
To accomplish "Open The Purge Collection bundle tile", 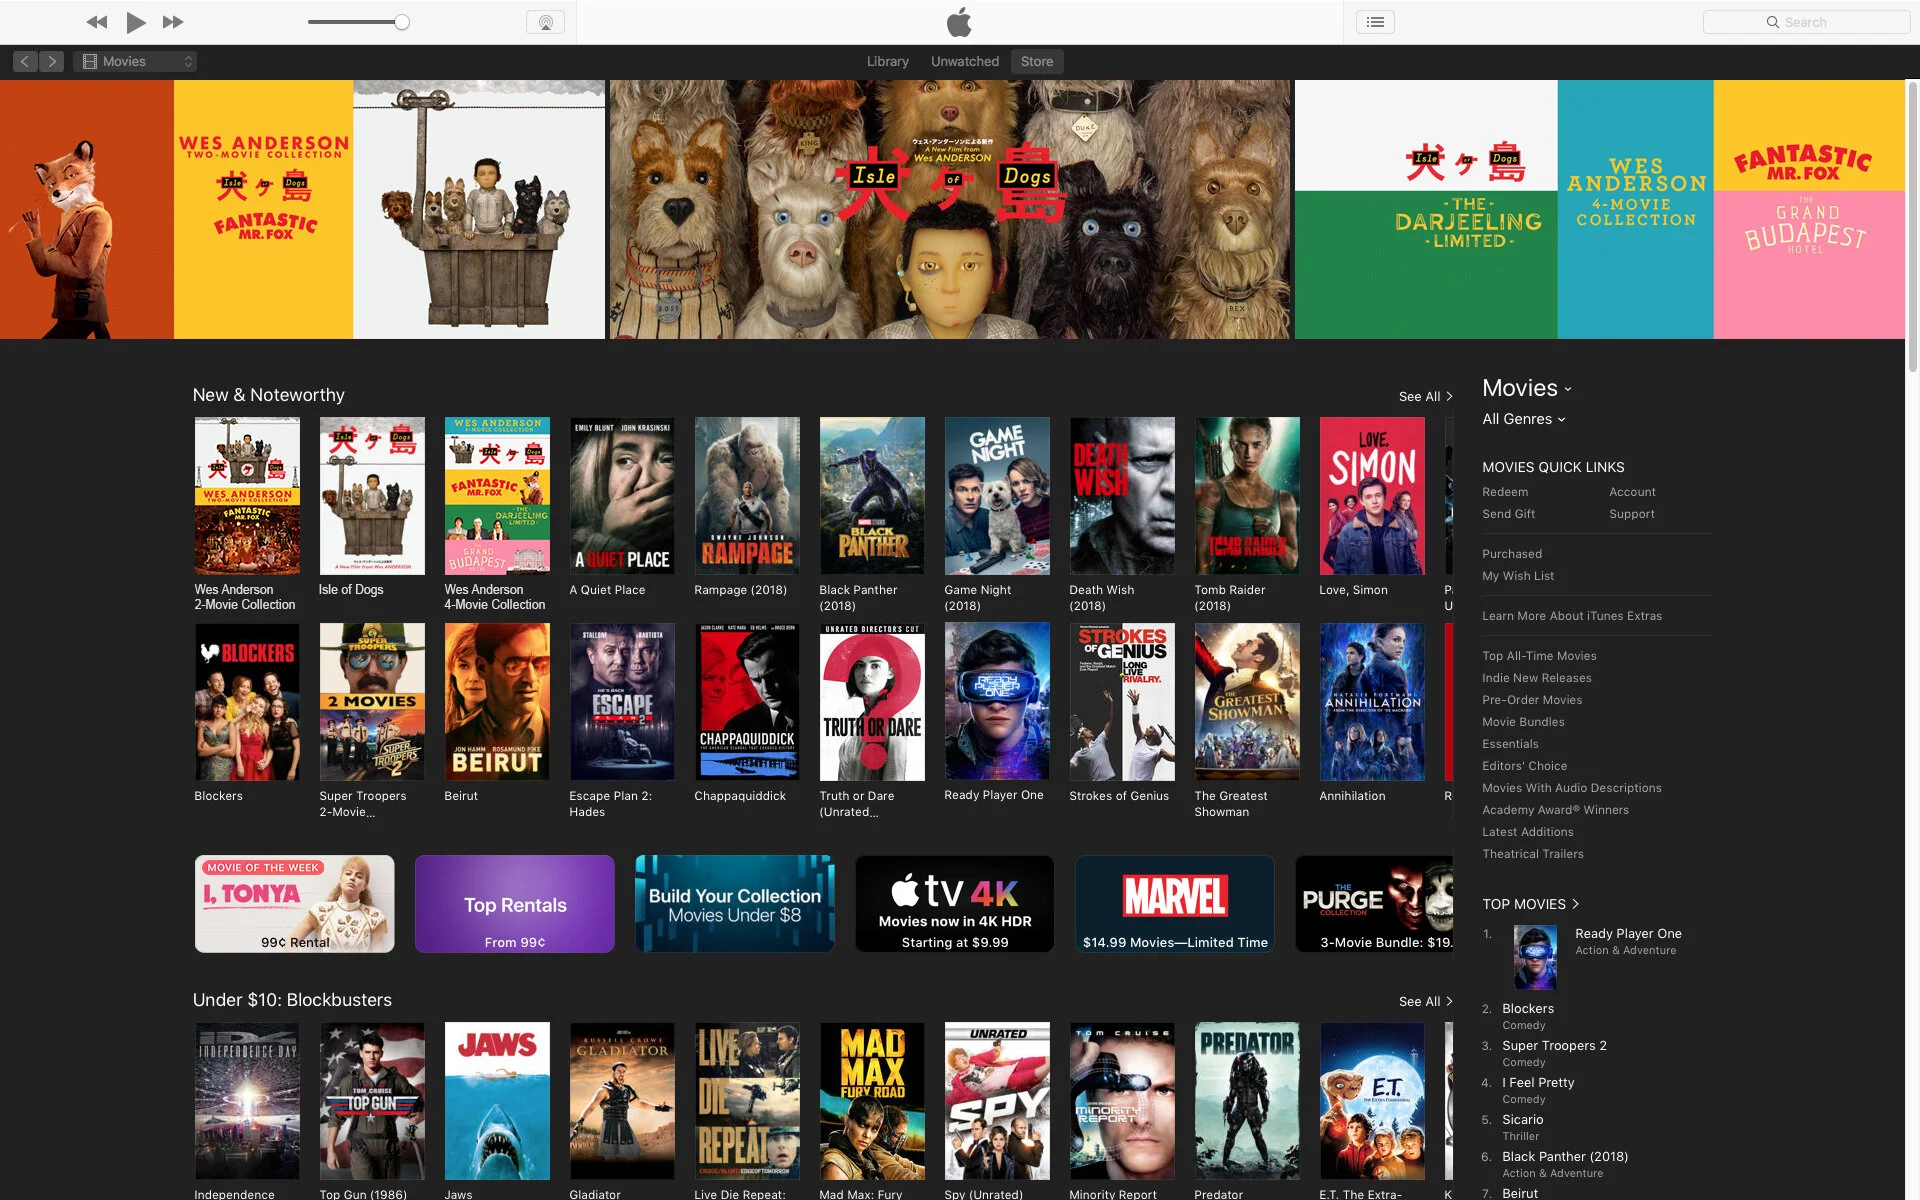I will (x=1374, y=904).
